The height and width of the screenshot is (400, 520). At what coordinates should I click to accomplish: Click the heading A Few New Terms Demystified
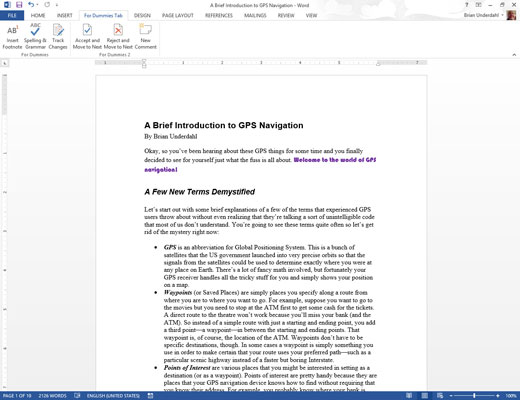pos(200,192)
